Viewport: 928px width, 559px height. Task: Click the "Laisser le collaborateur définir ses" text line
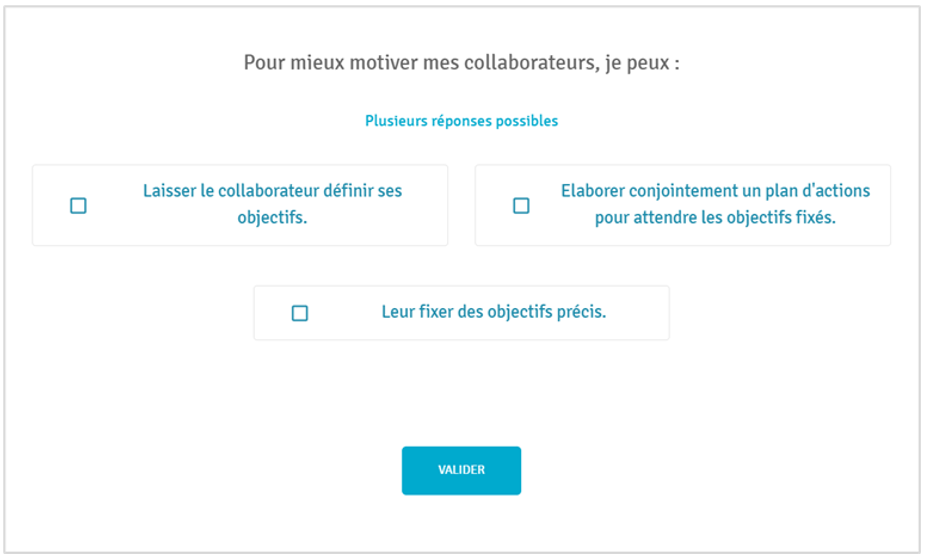coord(272,191)
